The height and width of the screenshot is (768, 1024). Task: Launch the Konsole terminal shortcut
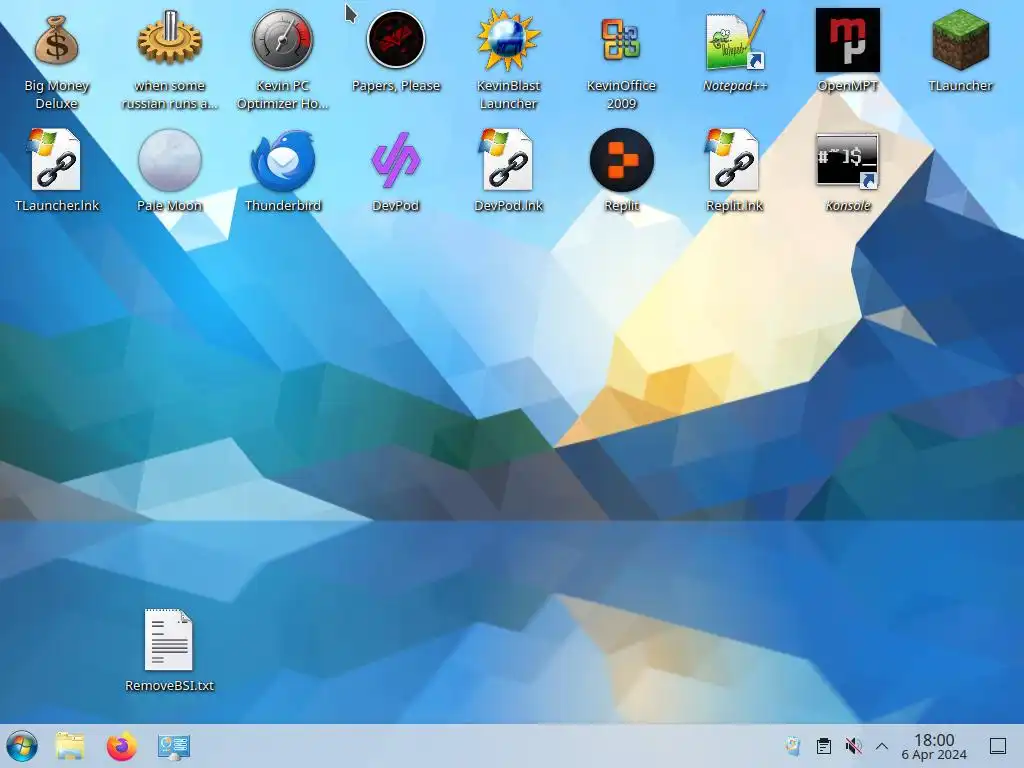[x=848, y=161]
